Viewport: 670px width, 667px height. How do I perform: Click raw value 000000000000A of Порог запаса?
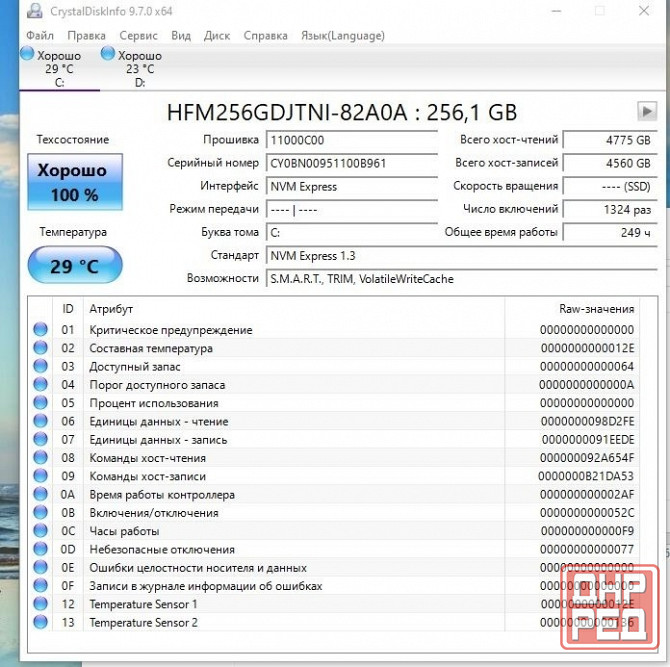click(587, 385)
